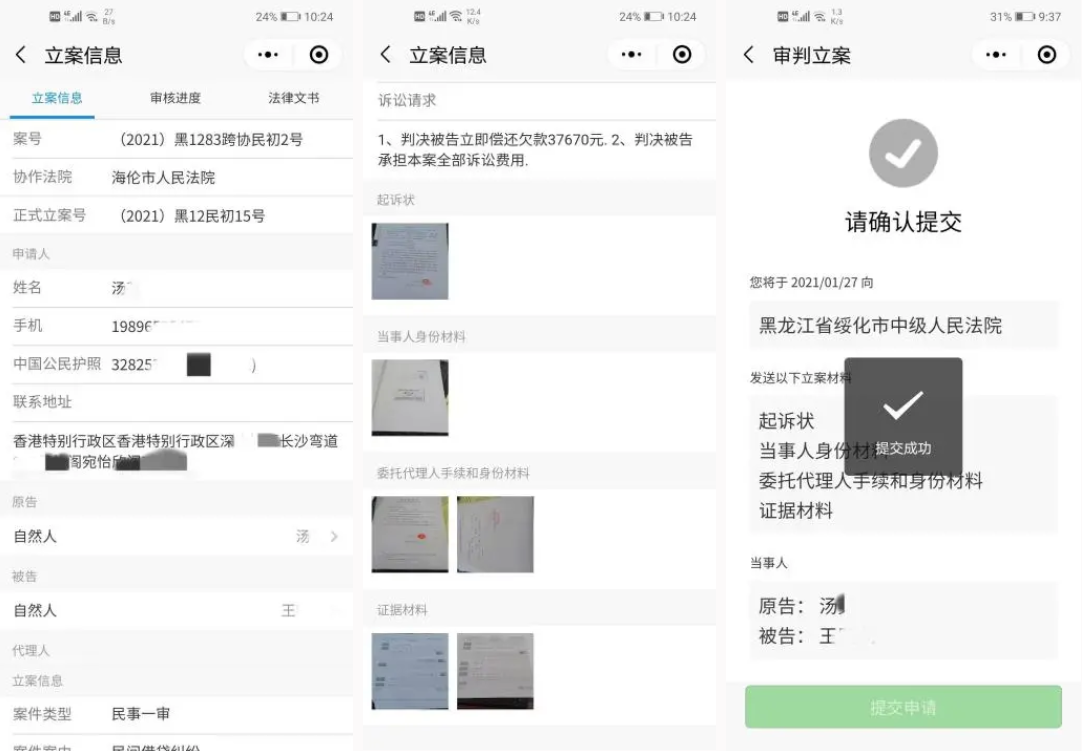
Task: Tap the circular target icon on the 审判立案 screen
Action: 1047,55
